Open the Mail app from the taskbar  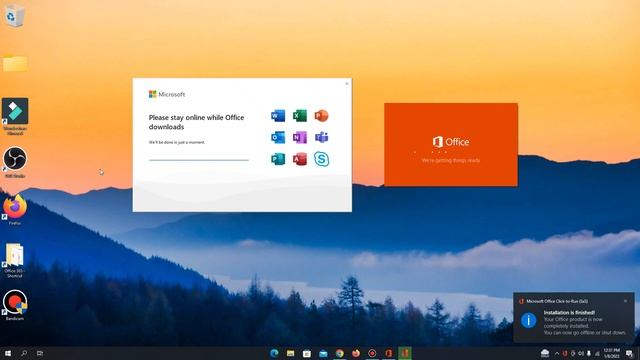pyautogui.click(x=323, y=353)
